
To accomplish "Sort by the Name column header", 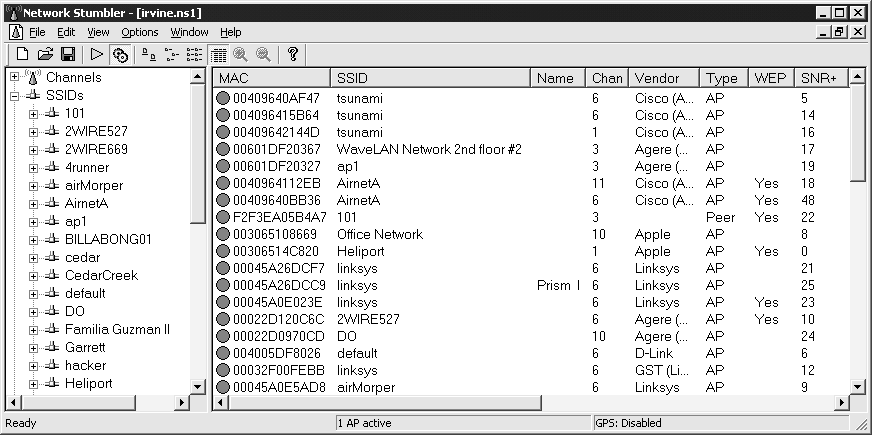I will point(558,78).
